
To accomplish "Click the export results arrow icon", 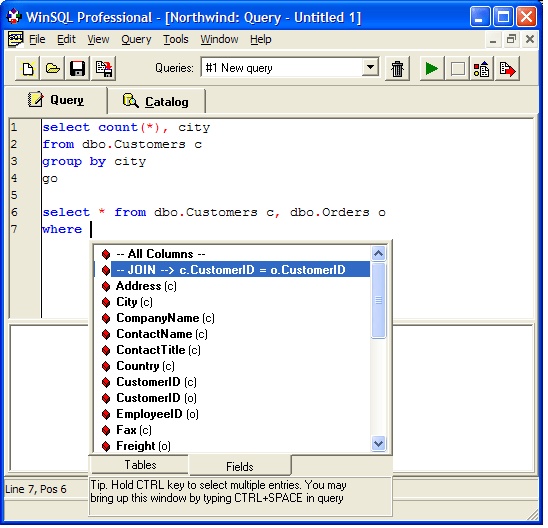I will pos(507,68).
